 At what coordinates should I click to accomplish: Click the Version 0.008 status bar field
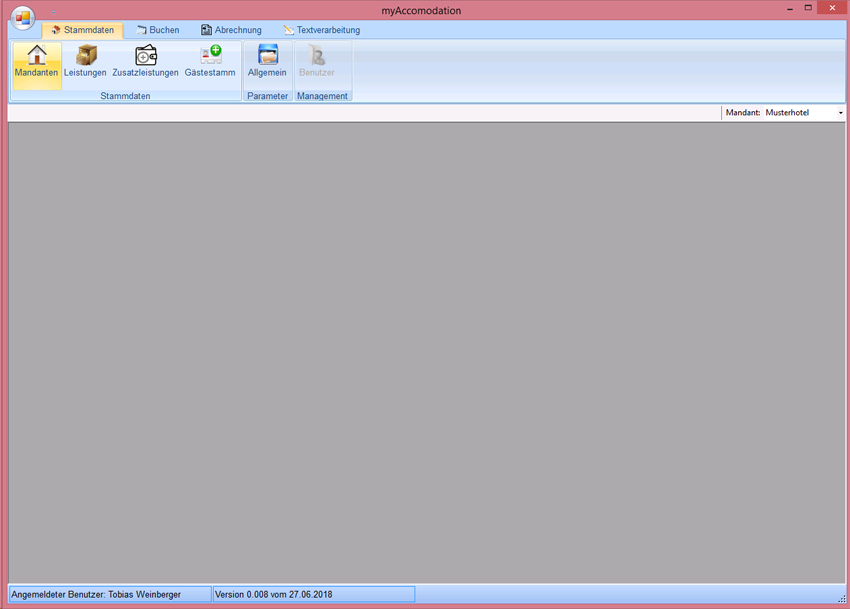pos(313,594)
